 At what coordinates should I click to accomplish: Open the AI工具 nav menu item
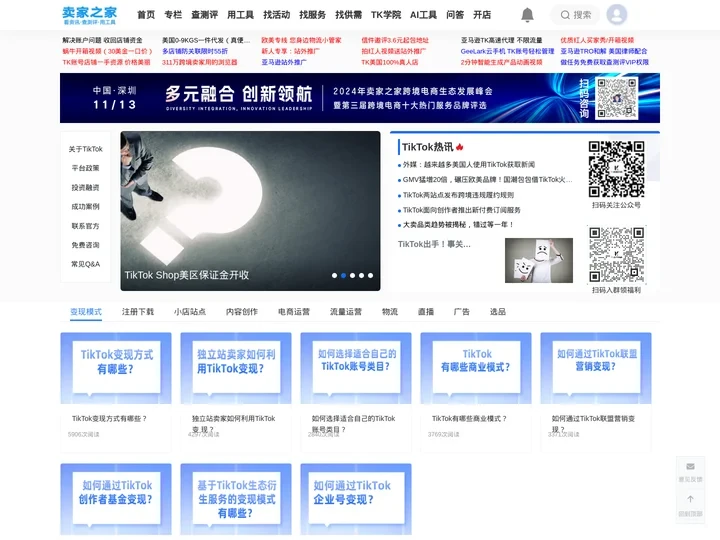click(423, 15)
